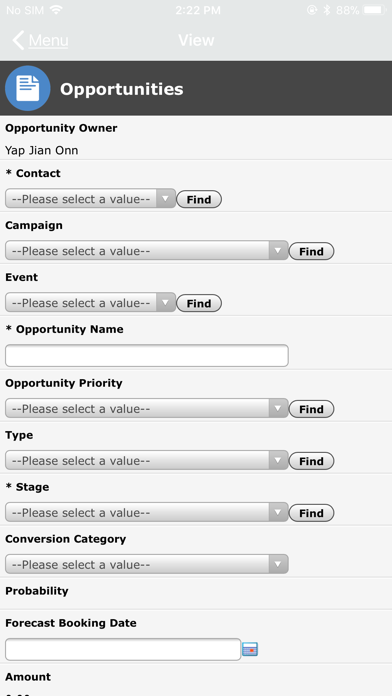Tap the blue Opportunities document icon

point(28,88)
